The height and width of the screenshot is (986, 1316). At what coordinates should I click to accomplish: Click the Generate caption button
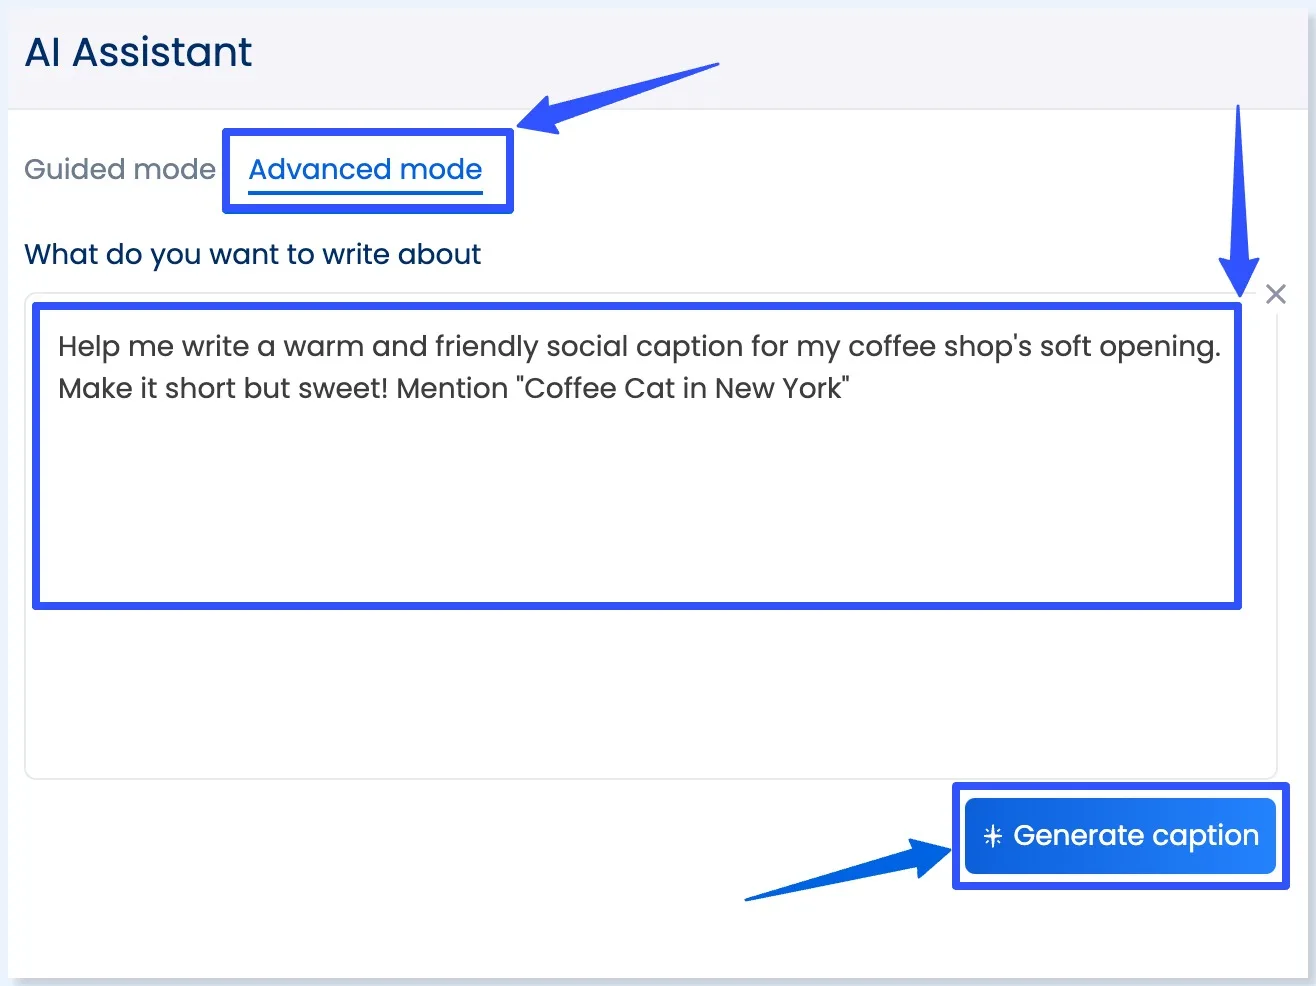(x=1120, y=835)
